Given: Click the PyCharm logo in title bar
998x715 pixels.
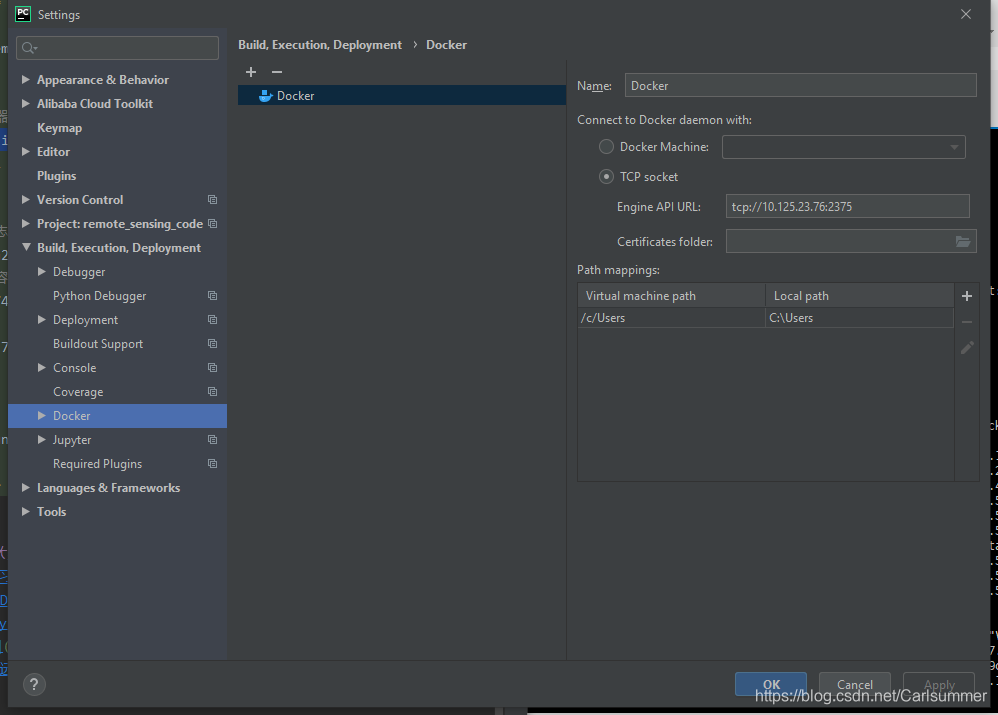Looking at the screenshot, I should (x=23, y=14).
